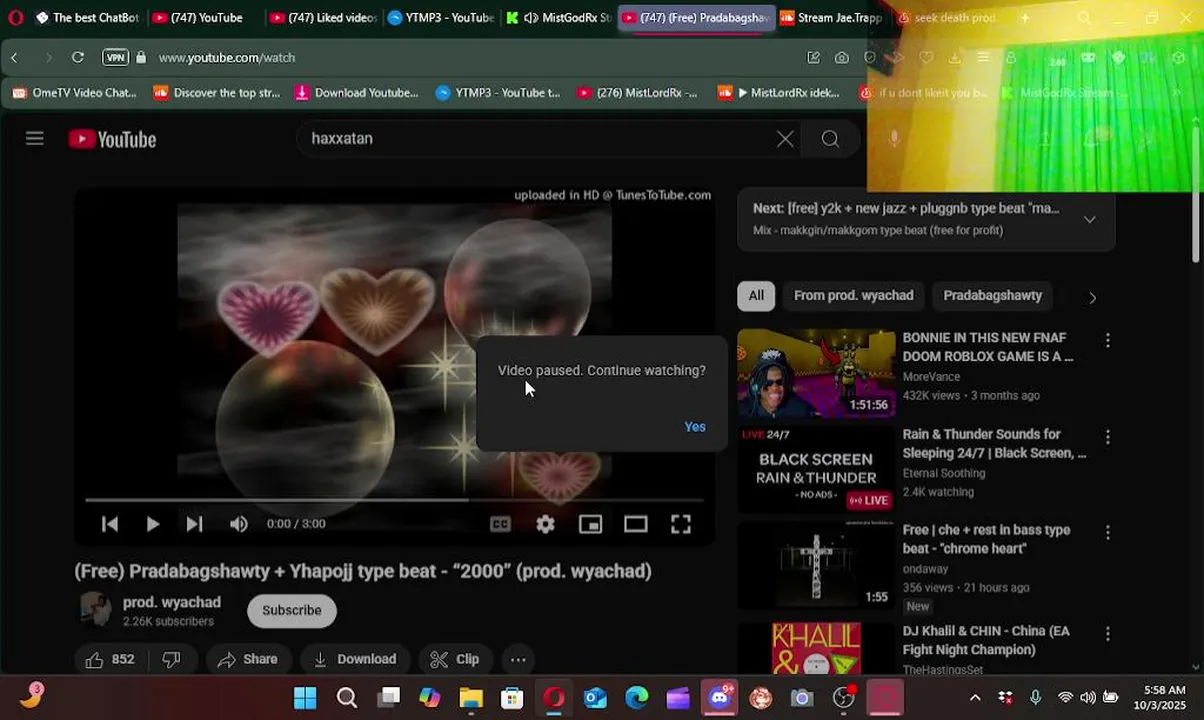Viewport: 1204px width, 720px height.
Task: Open the YouTube guide hamburger menu
Action: (35, 139)
